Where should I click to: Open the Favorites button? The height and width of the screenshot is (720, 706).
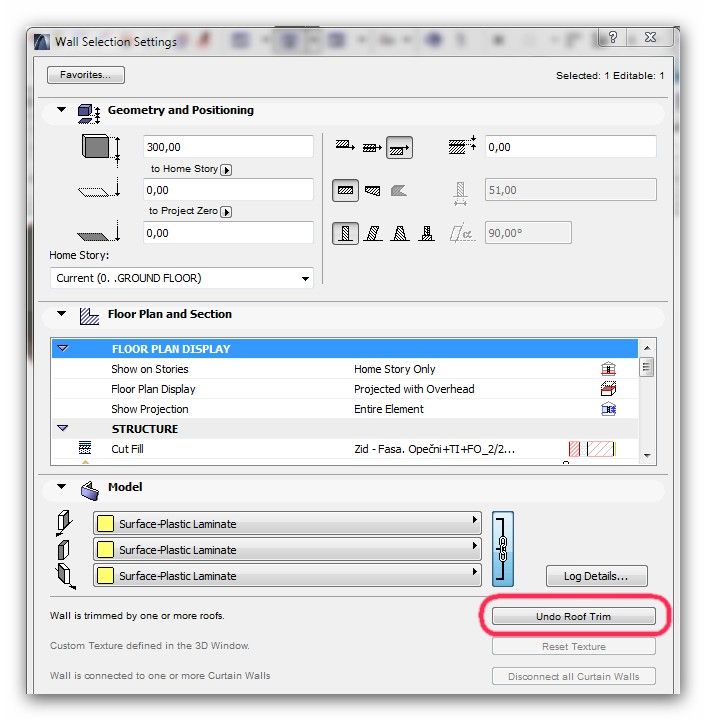point(85,75)
